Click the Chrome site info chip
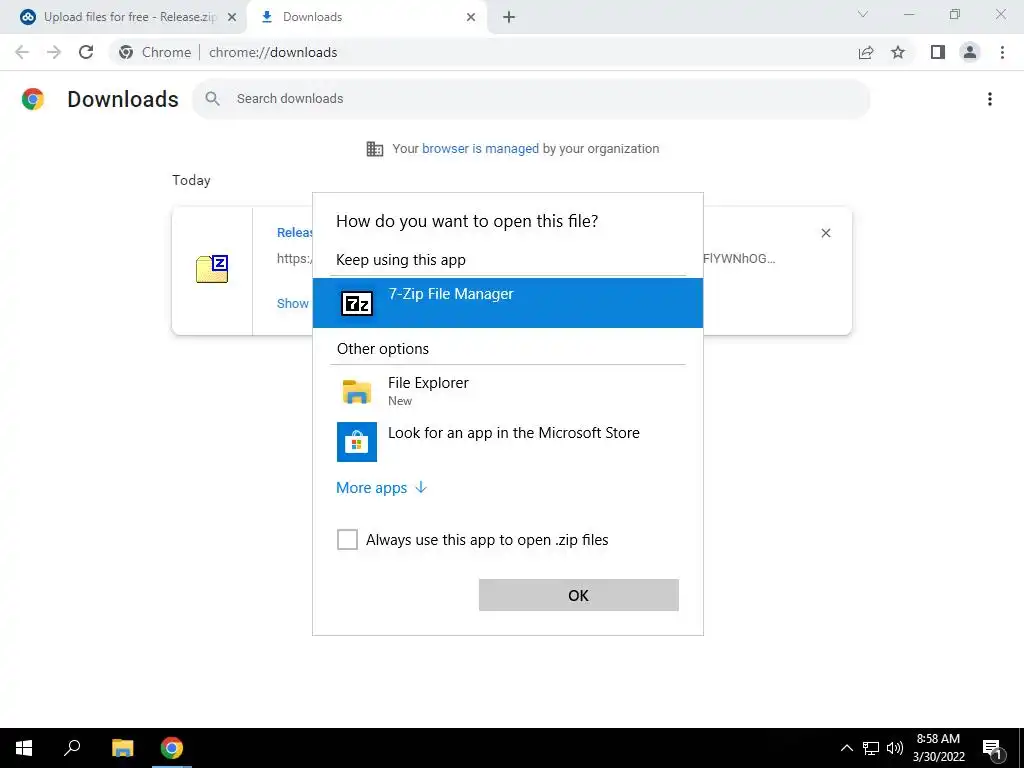 click(155, 52)
